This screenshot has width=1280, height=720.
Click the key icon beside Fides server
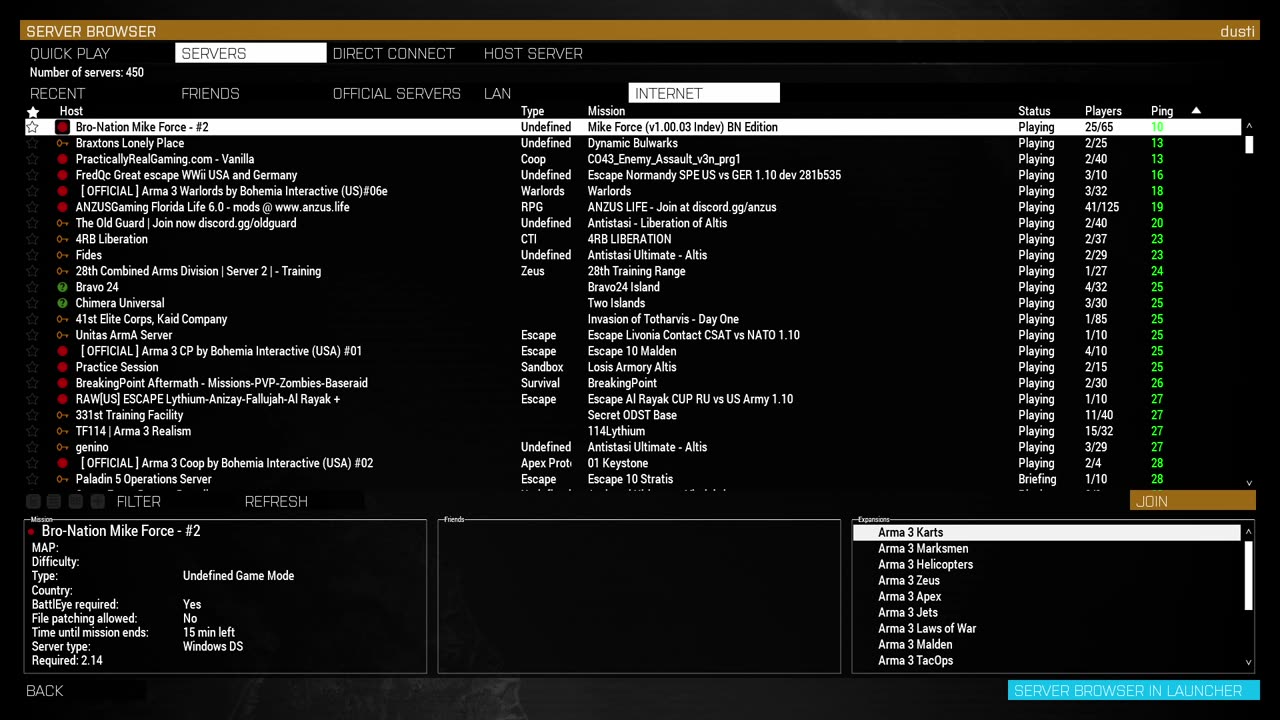point(62,255)
